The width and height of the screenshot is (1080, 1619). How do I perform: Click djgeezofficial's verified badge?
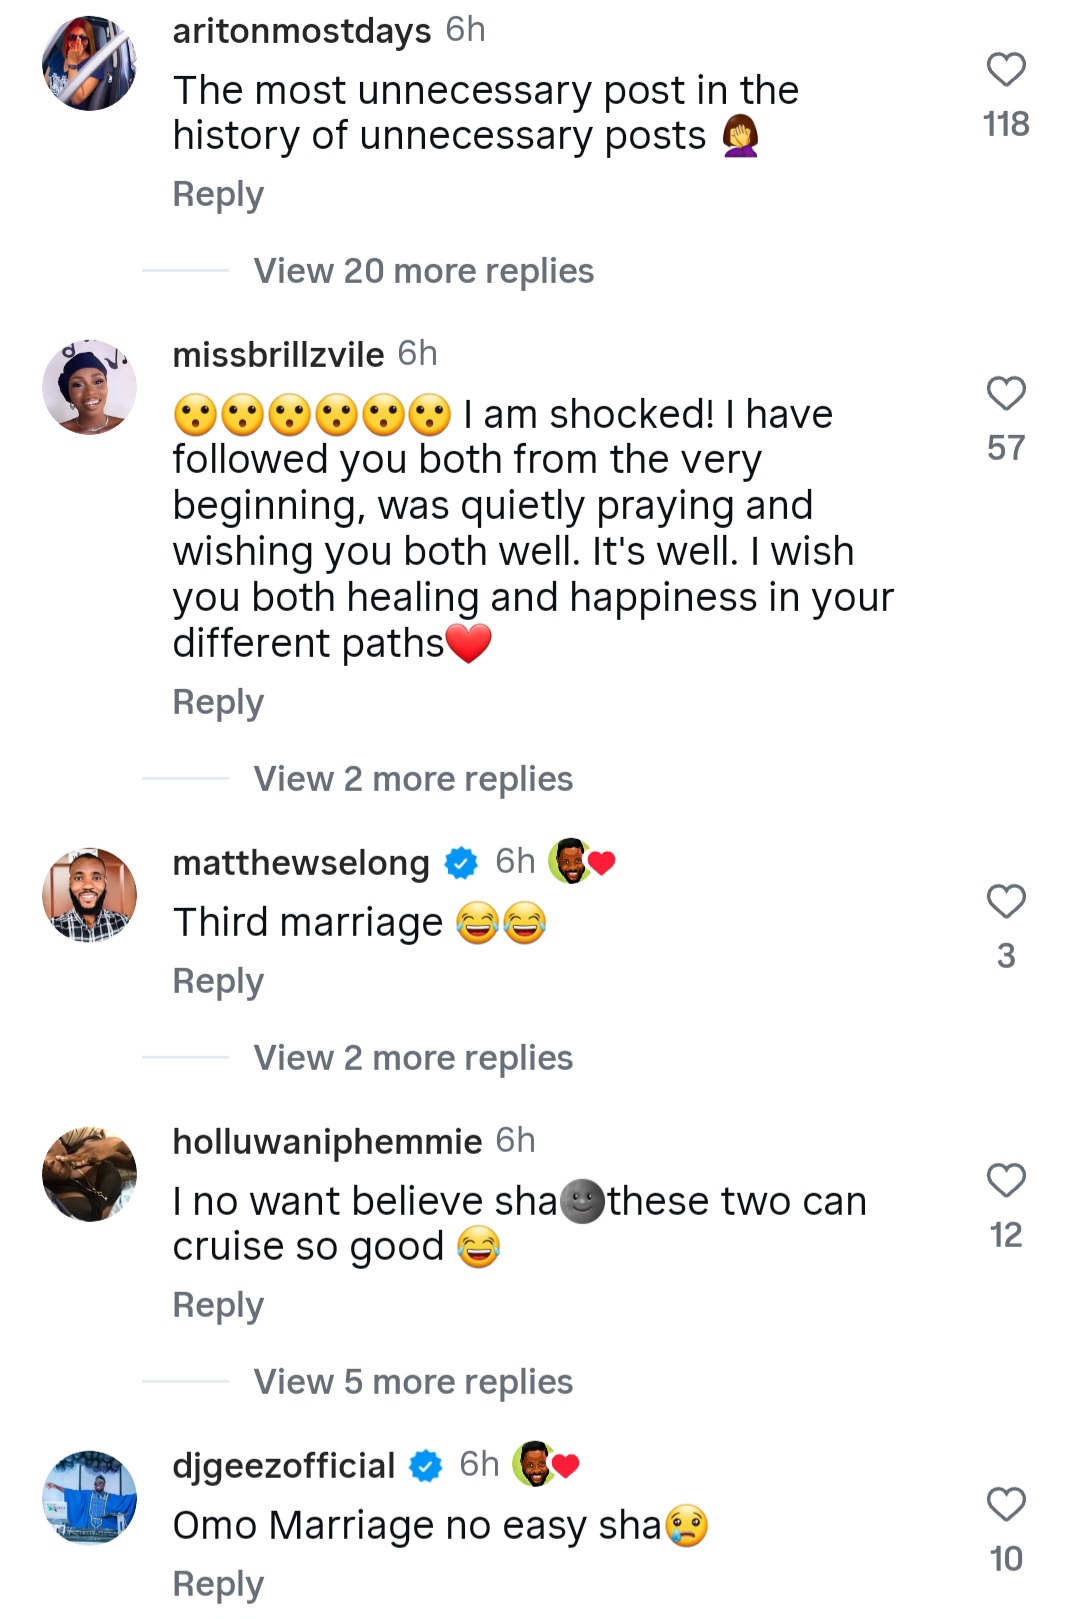tap(426, 1466)
